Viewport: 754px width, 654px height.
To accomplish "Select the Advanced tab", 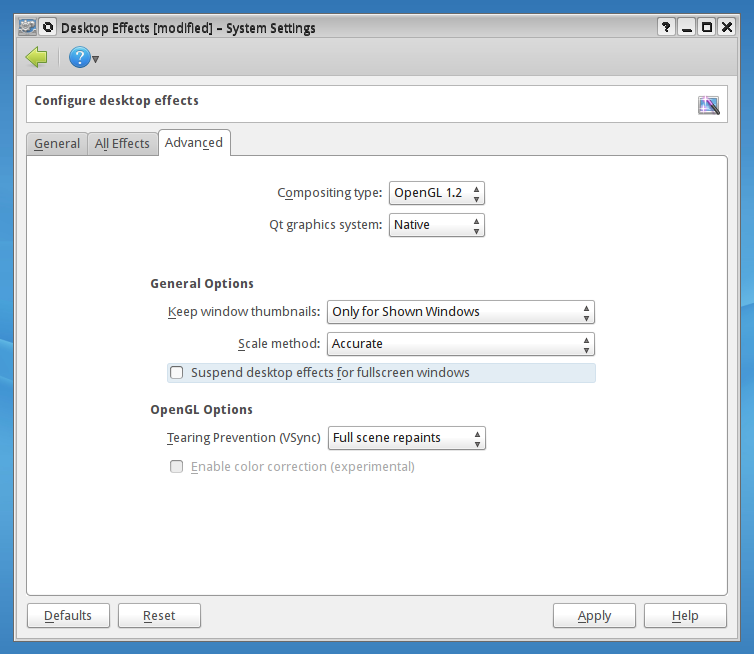I will [x=194, y=143].
